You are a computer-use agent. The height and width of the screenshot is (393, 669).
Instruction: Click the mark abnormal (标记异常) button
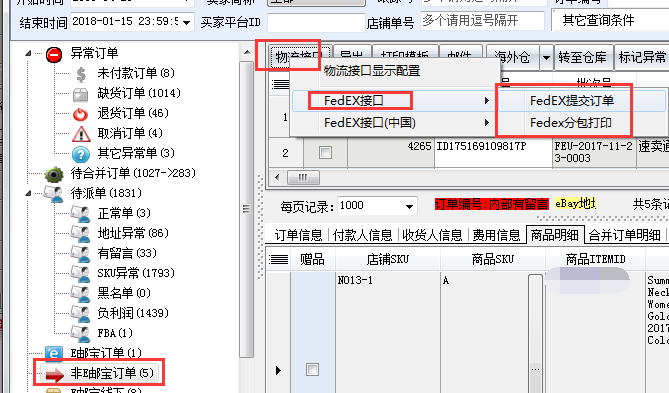(642, 57)
